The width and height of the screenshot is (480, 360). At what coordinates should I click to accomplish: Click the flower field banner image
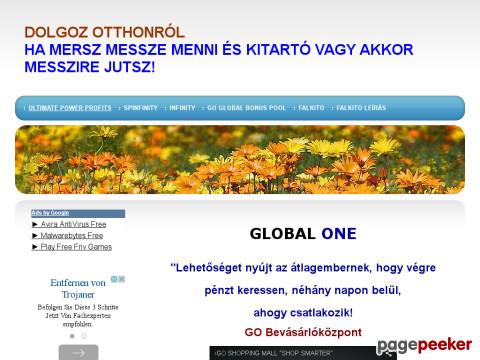point(240,160)
